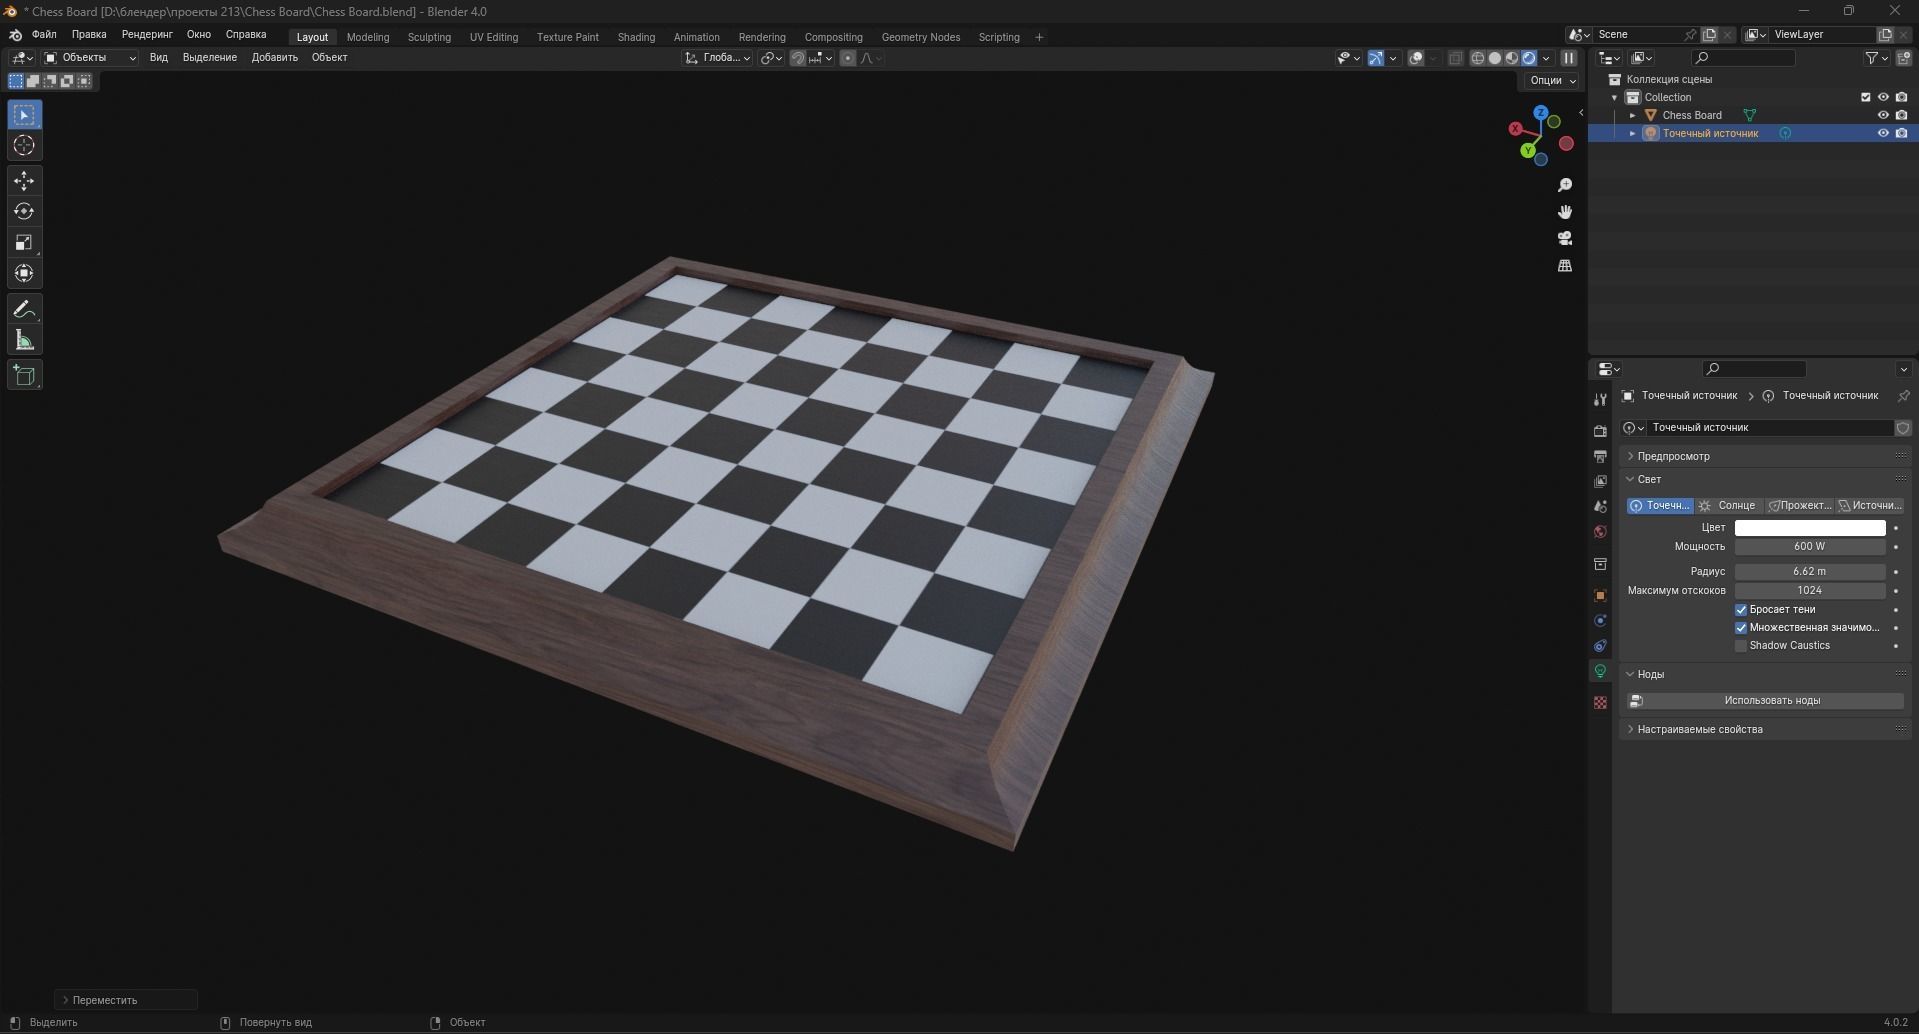Hide Точечный источник with eye icon

(1883, 133)
